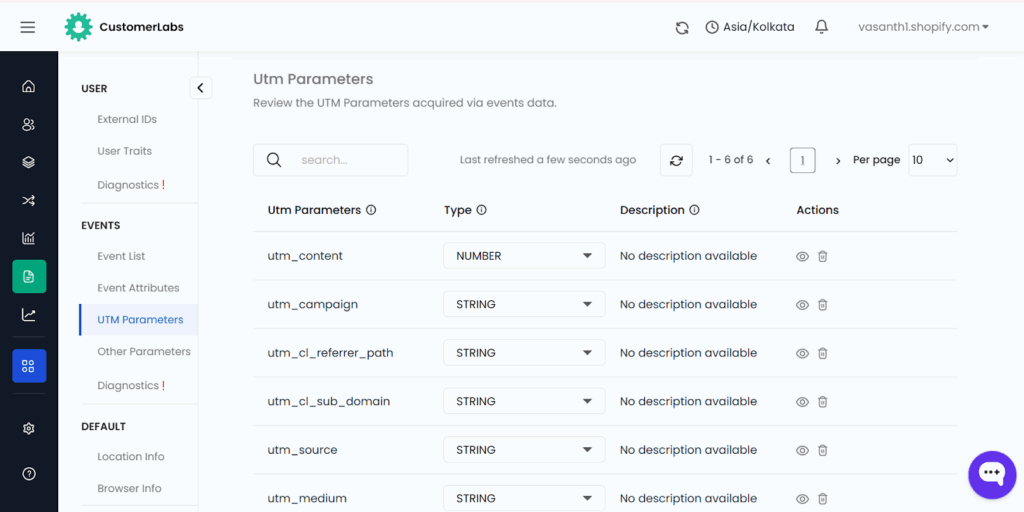The height and width of the screenshot is (512, 1024).
Task: Open the help question mark icon
Action: coord(29,474)
